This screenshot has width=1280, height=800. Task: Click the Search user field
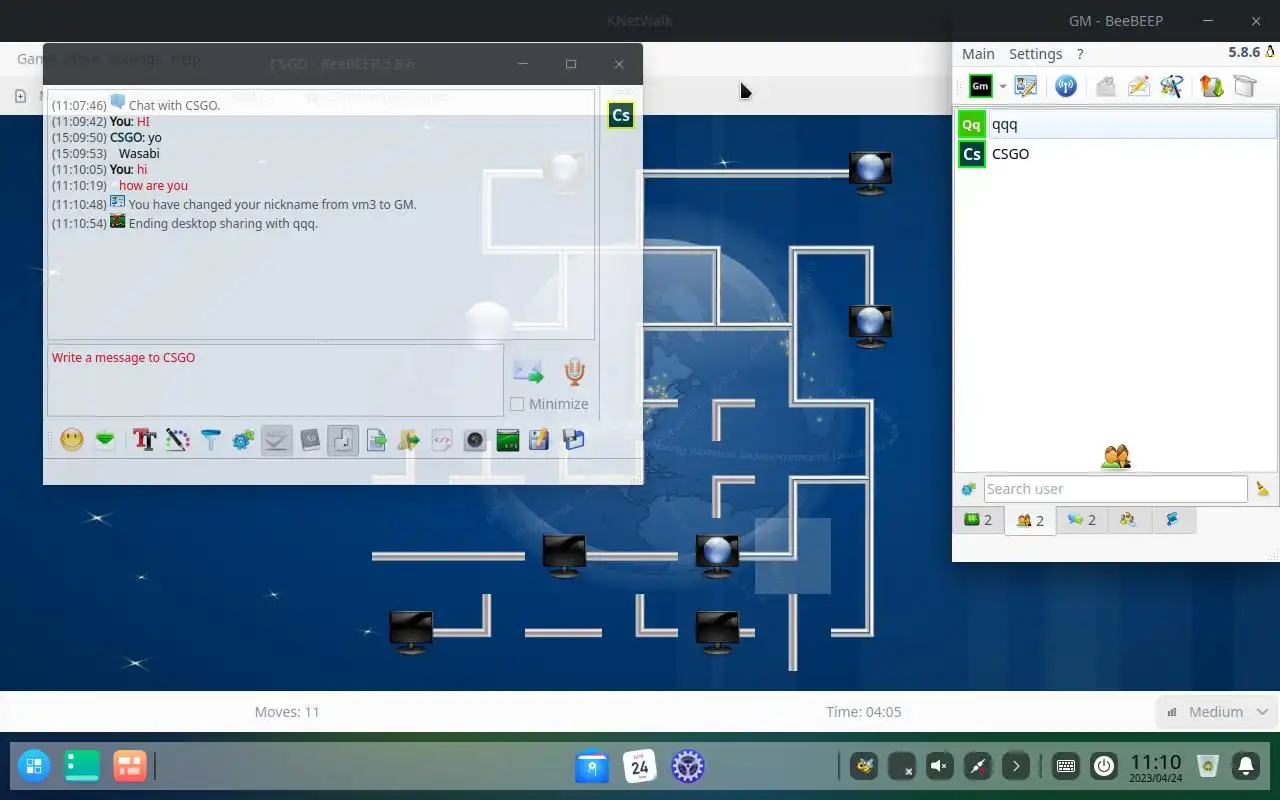tap(1115, 489)
